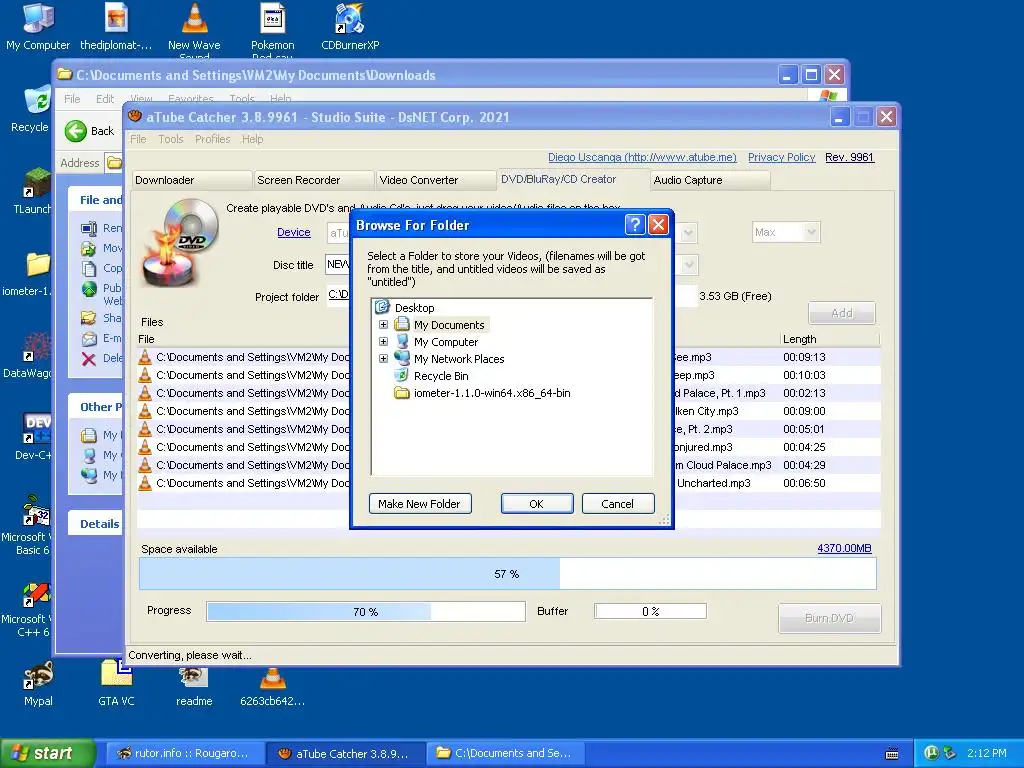This screenshot has height=768, width=1024.
Task: Expand My Network Places tree node
Action: click(383, 358)
